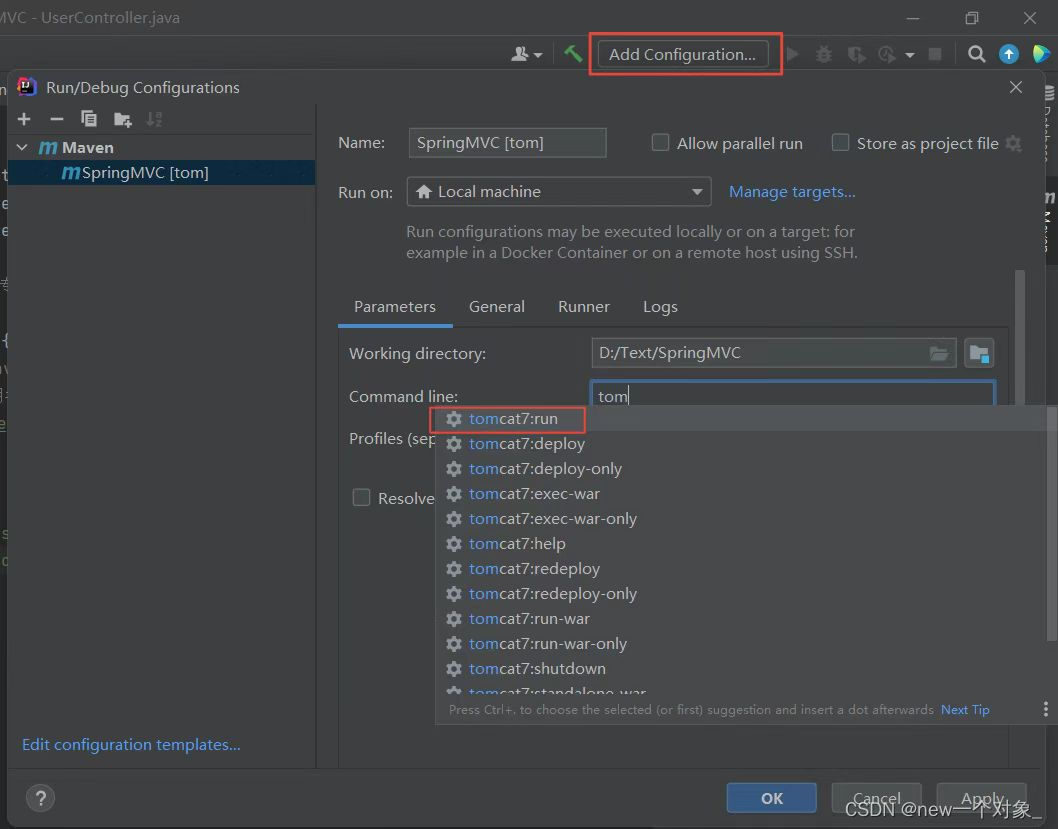Open Manage targets... link
Viewport: 1058px width, 829px height.
coord(791,192)
